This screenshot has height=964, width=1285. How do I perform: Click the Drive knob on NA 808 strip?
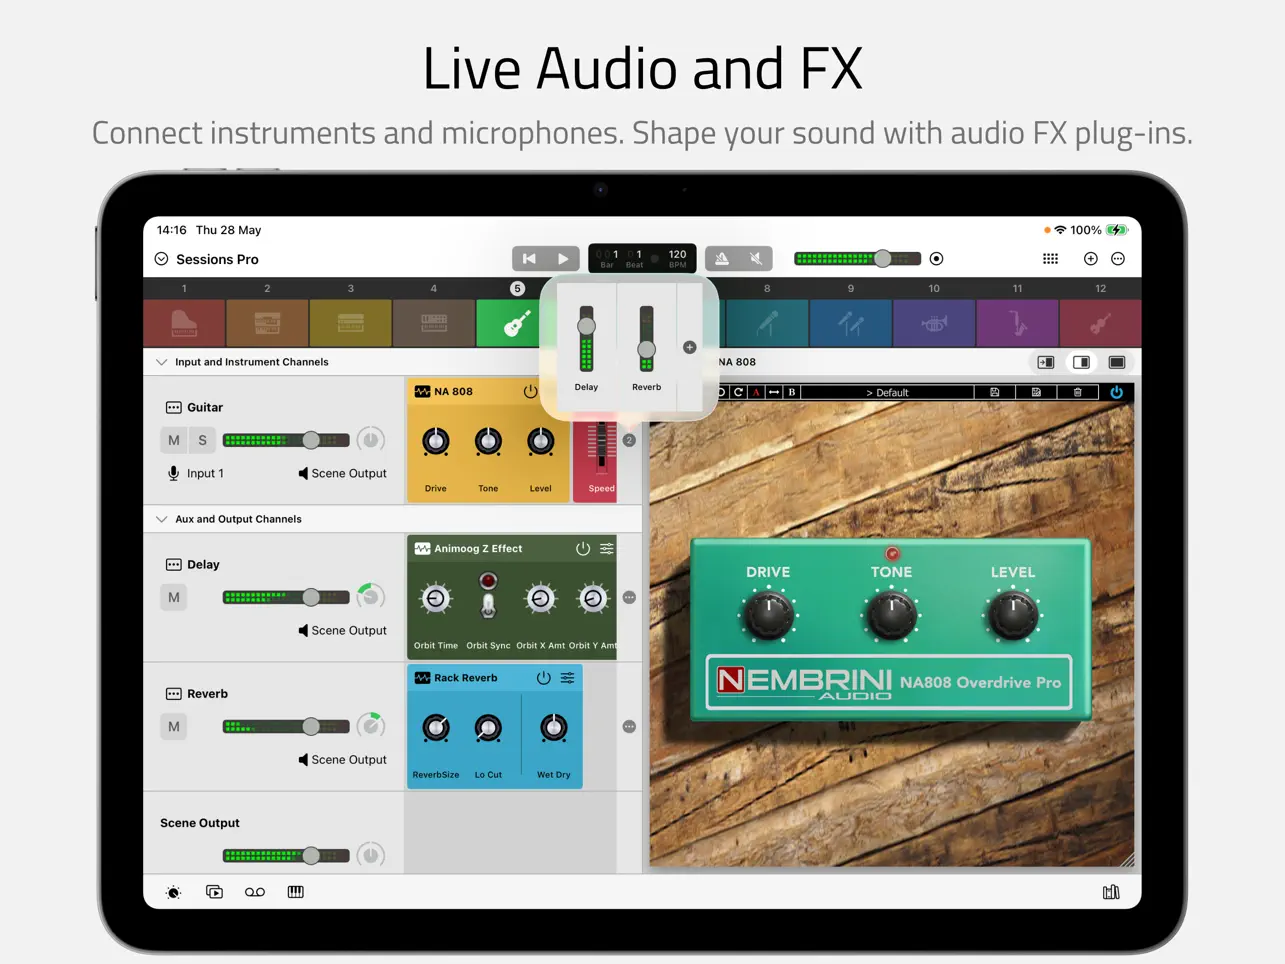(436, 441)
